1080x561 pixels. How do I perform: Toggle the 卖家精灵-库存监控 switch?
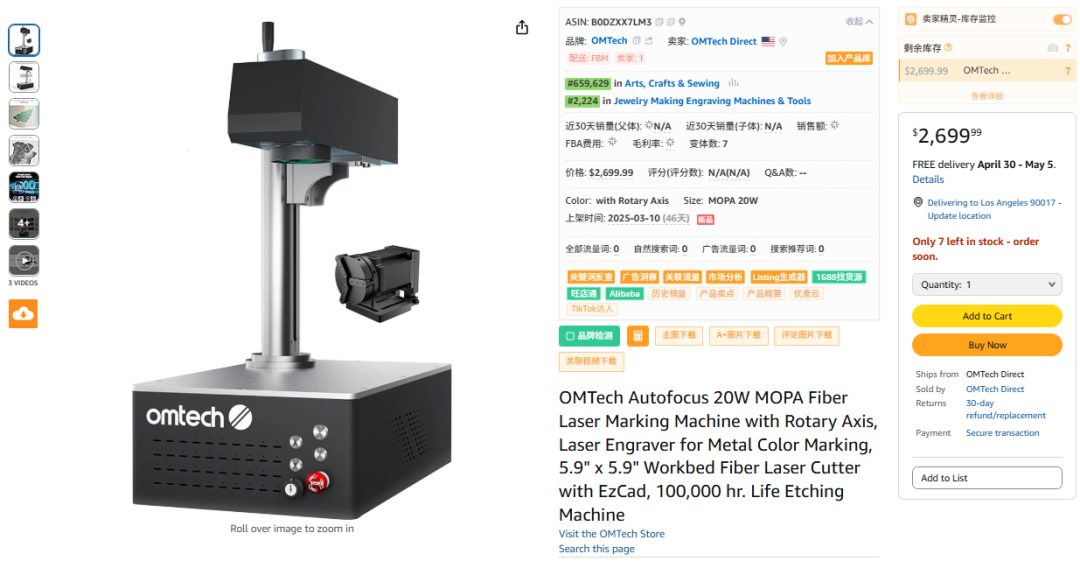click(x=1062, y=19)
